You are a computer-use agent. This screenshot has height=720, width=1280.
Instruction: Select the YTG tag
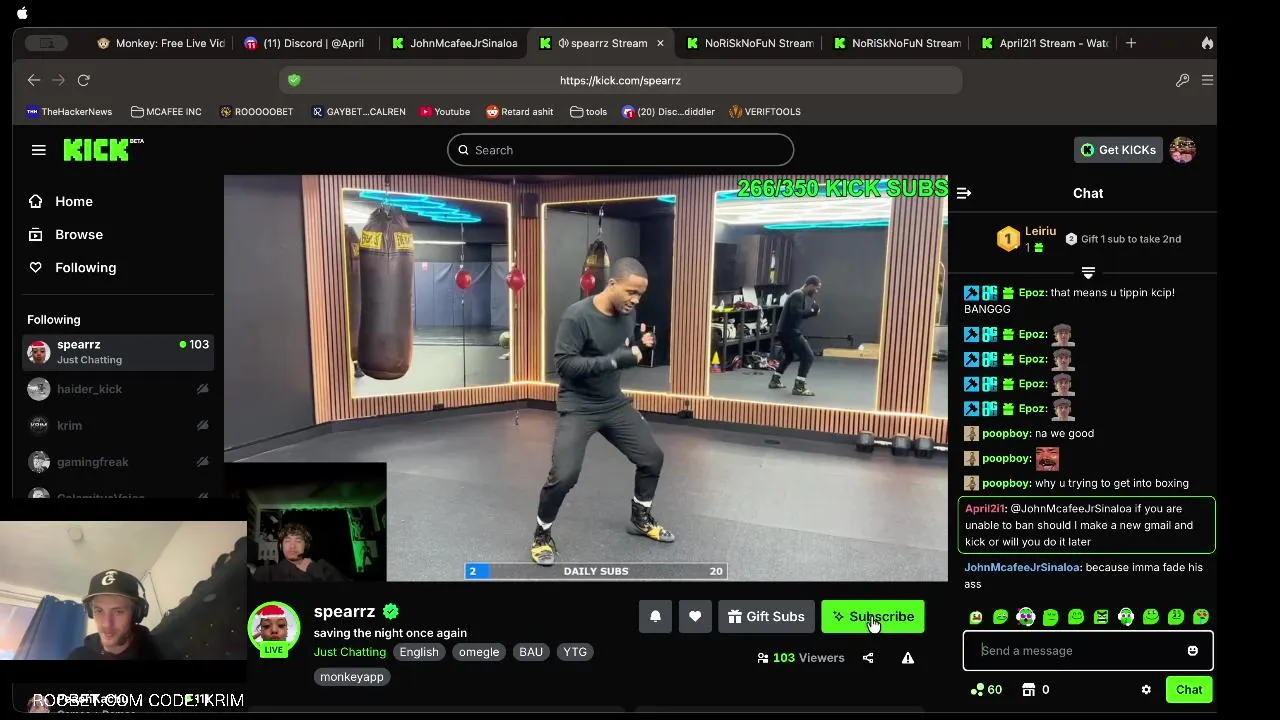pyautogui.click(x=575, y=652)
